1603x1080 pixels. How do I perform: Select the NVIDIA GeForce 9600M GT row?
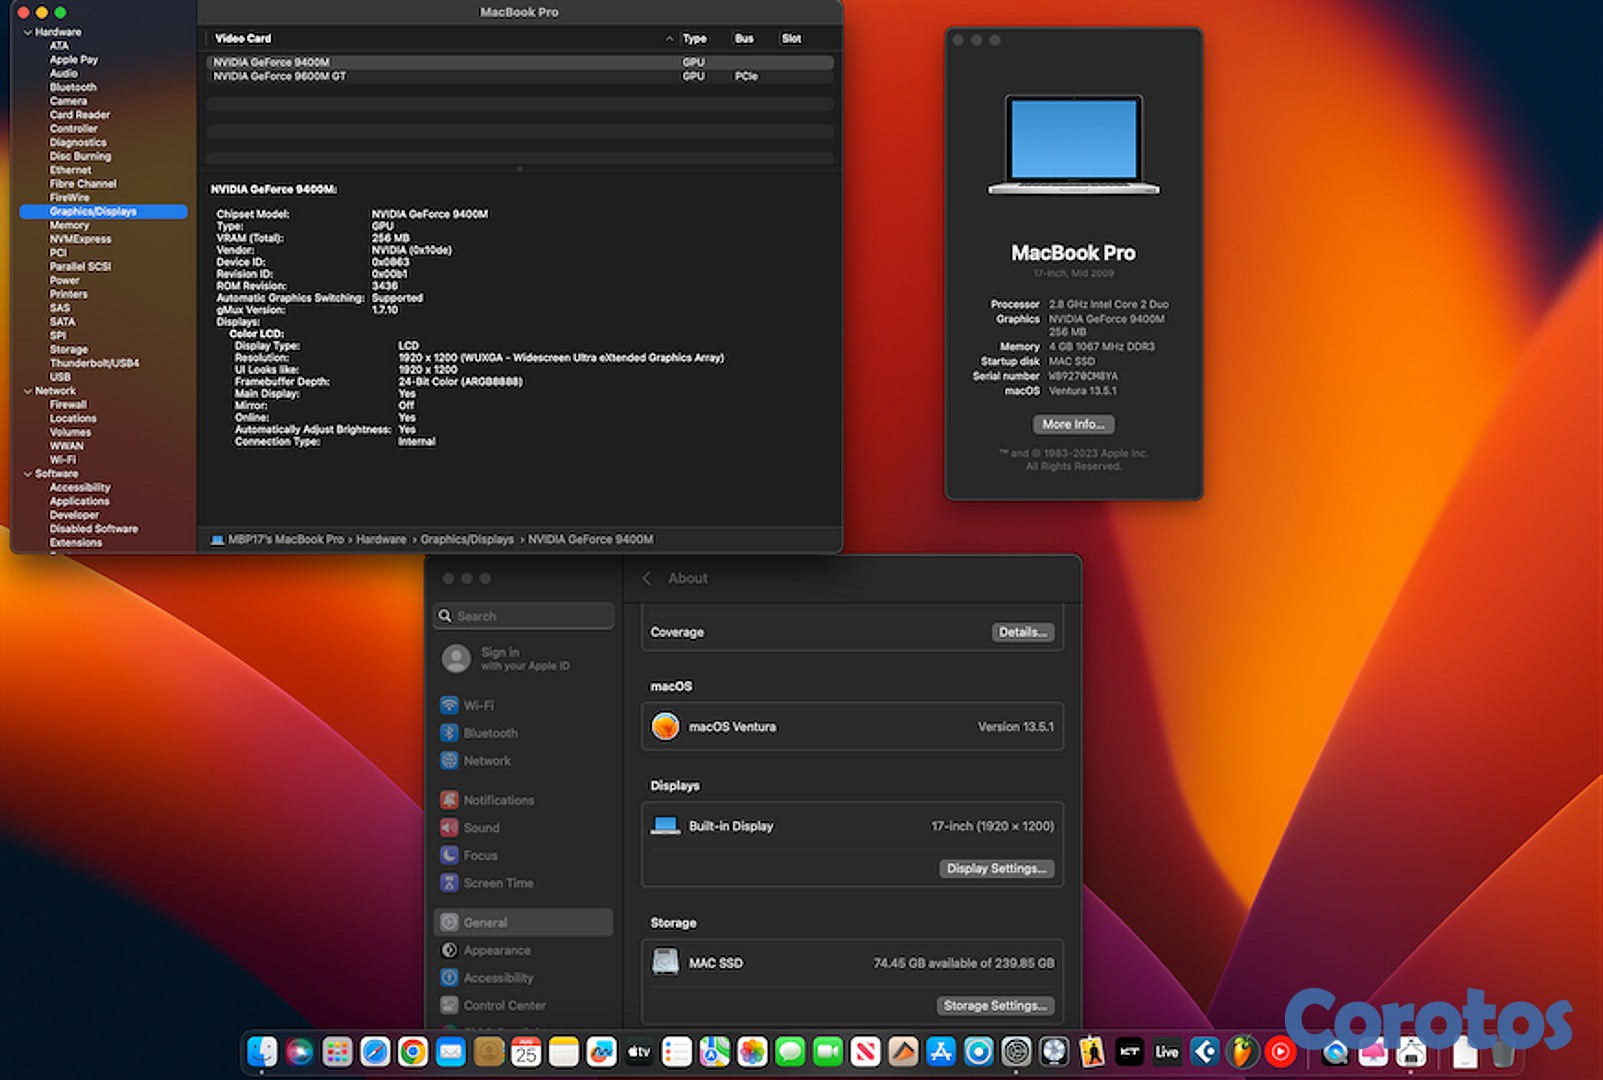click(x=280, y=76)
